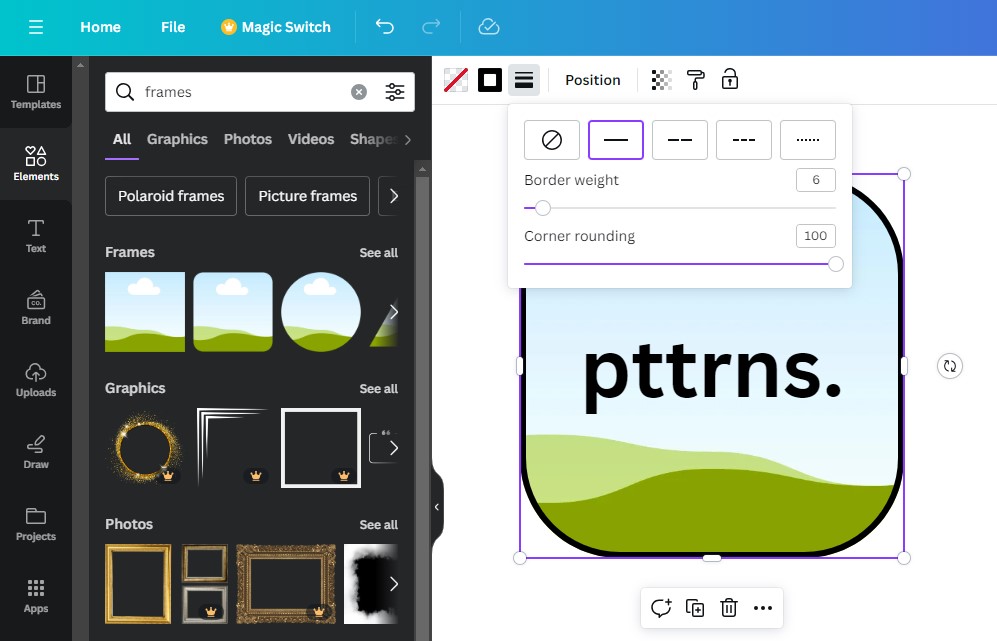Click the Border weight slider handle

point(542,208)
